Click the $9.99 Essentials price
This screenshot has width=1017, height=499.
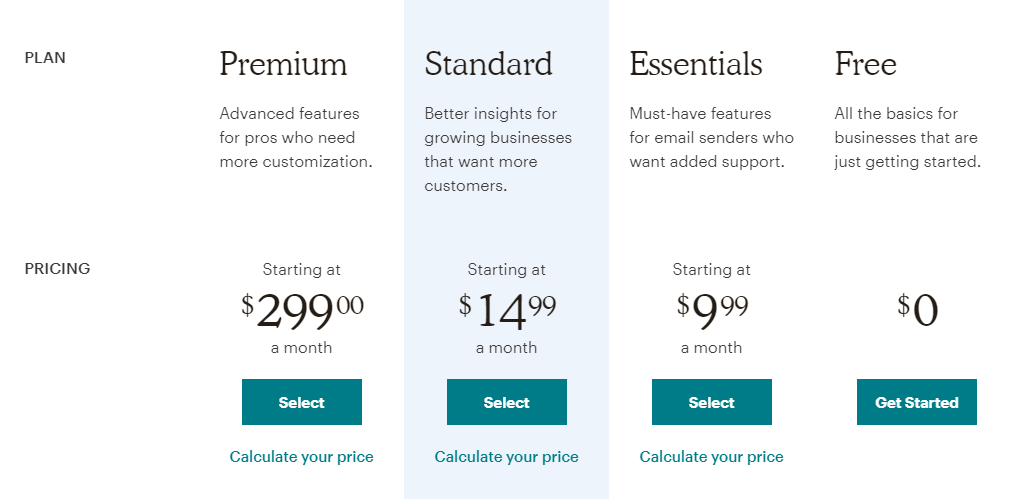point(712,310)
